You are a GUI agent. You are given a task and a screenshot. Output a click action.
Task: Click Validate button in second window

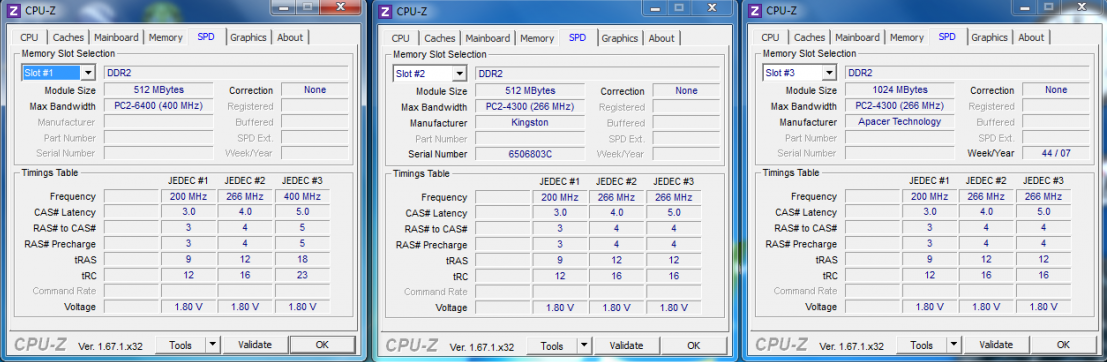tap(626, 346)
